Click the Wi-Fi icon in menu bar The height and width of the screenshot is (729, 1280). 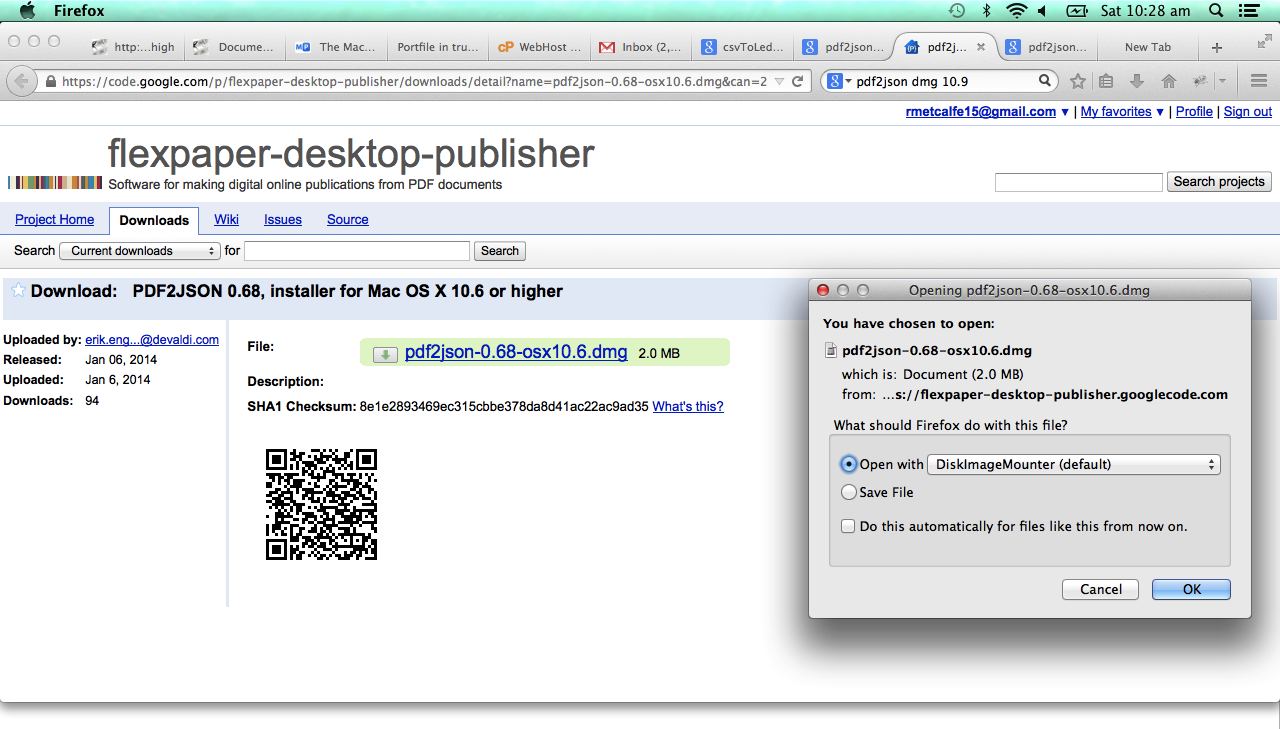click(1017, 11)
